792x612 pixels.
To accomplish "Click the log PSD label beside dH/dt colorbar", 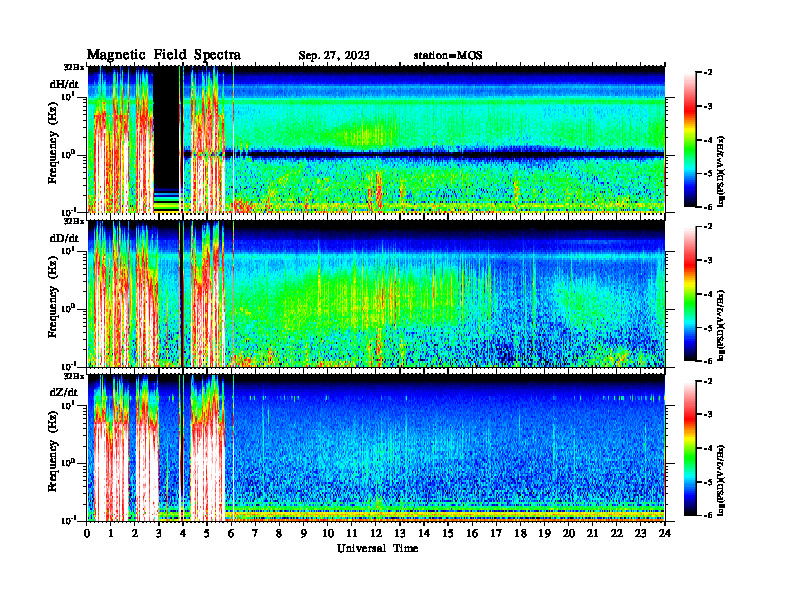I will (721, 171).
